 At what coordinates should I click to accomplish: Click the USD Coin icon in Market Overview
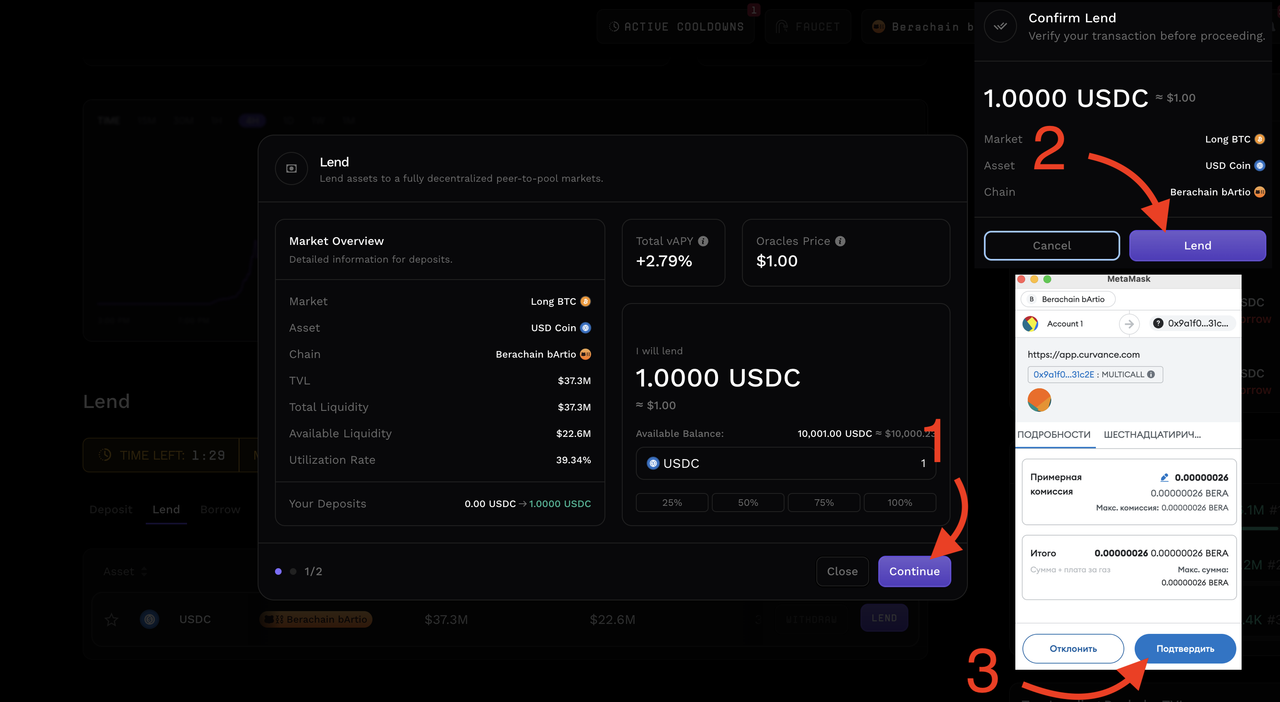click(x=586, y=328)
